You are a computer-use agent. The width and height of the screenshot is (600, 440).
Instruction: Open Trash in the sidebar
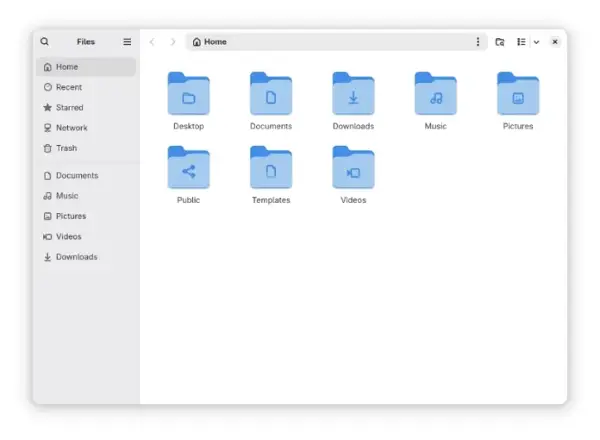click(66, 148)
